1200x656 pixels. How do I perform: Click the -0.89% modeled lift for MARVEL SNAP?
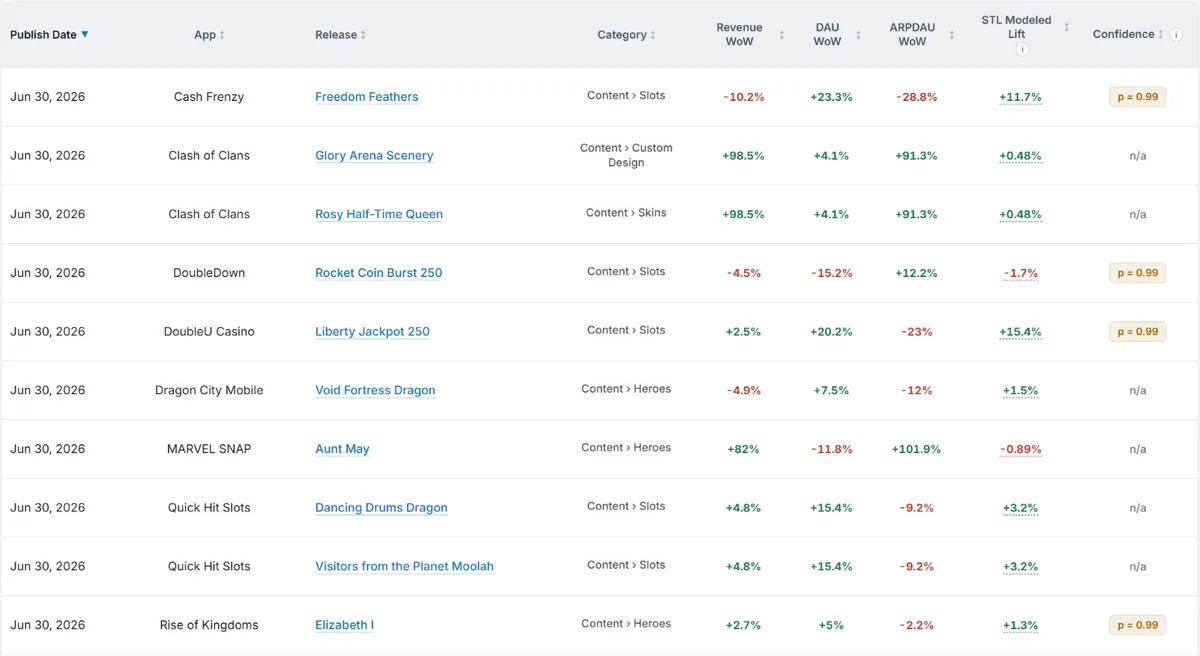point(1020,449)
